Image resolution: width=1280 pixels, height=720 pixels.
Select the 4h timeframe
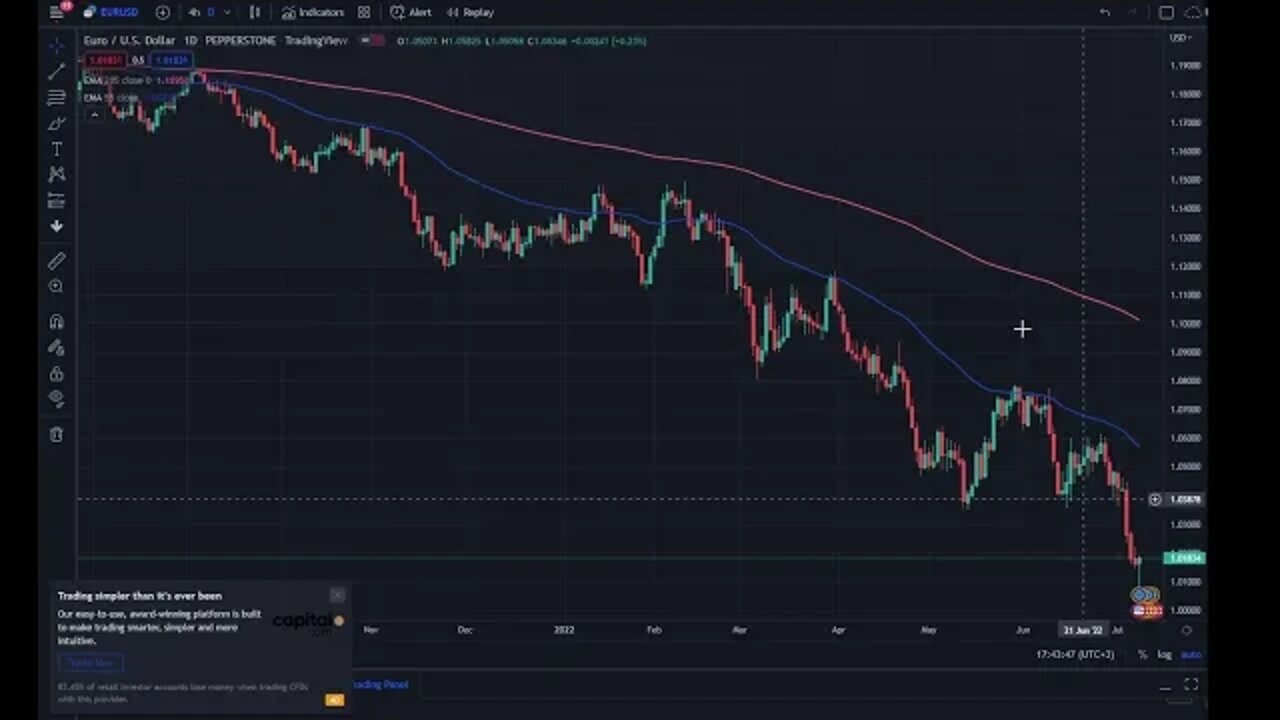[x=194, y=12]
